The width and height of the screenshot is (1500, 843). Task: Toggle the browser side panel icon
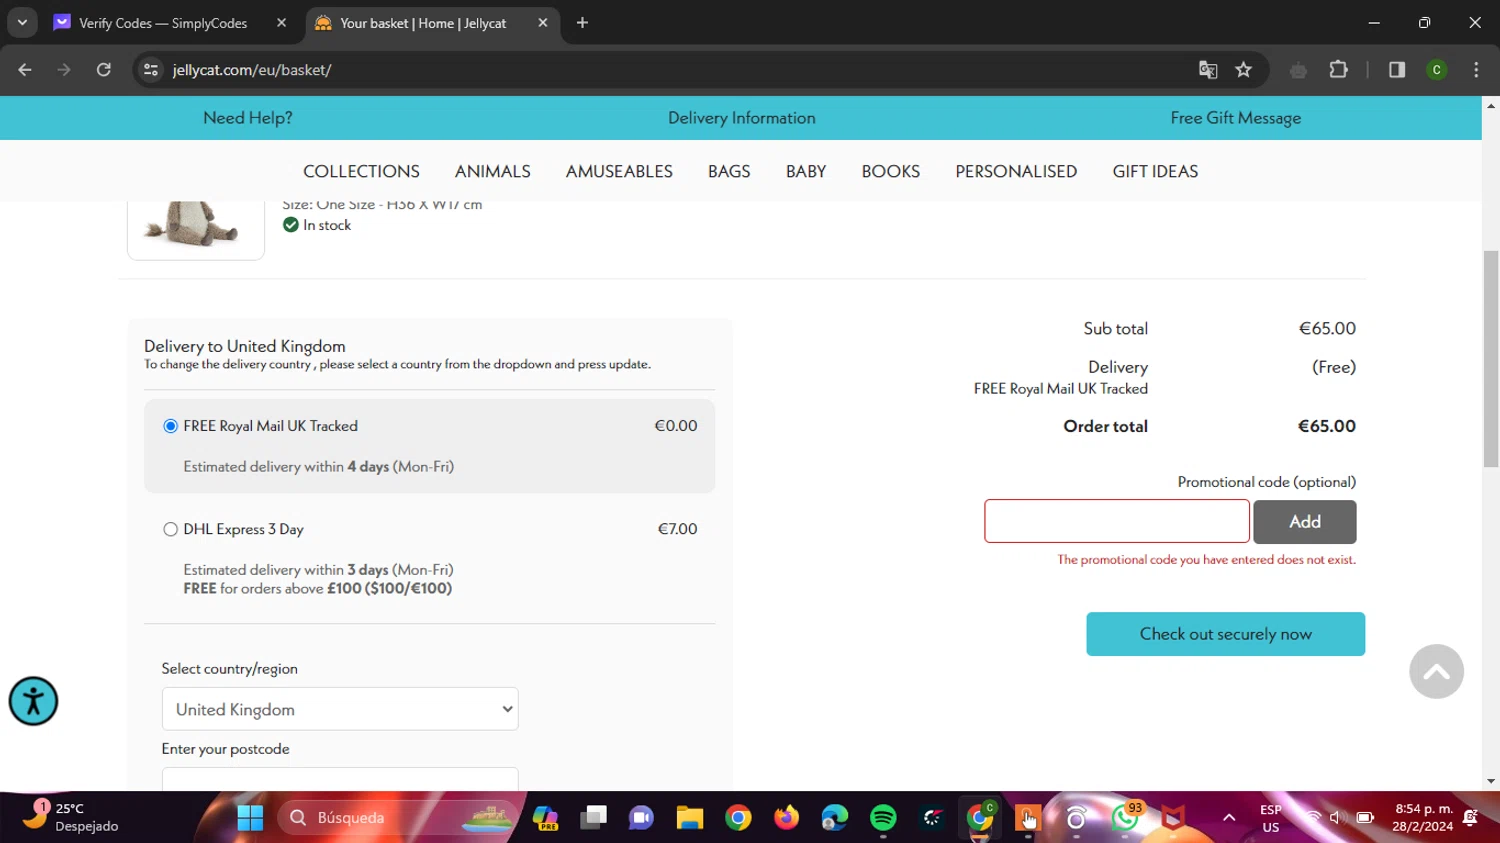click(1397, 70)
